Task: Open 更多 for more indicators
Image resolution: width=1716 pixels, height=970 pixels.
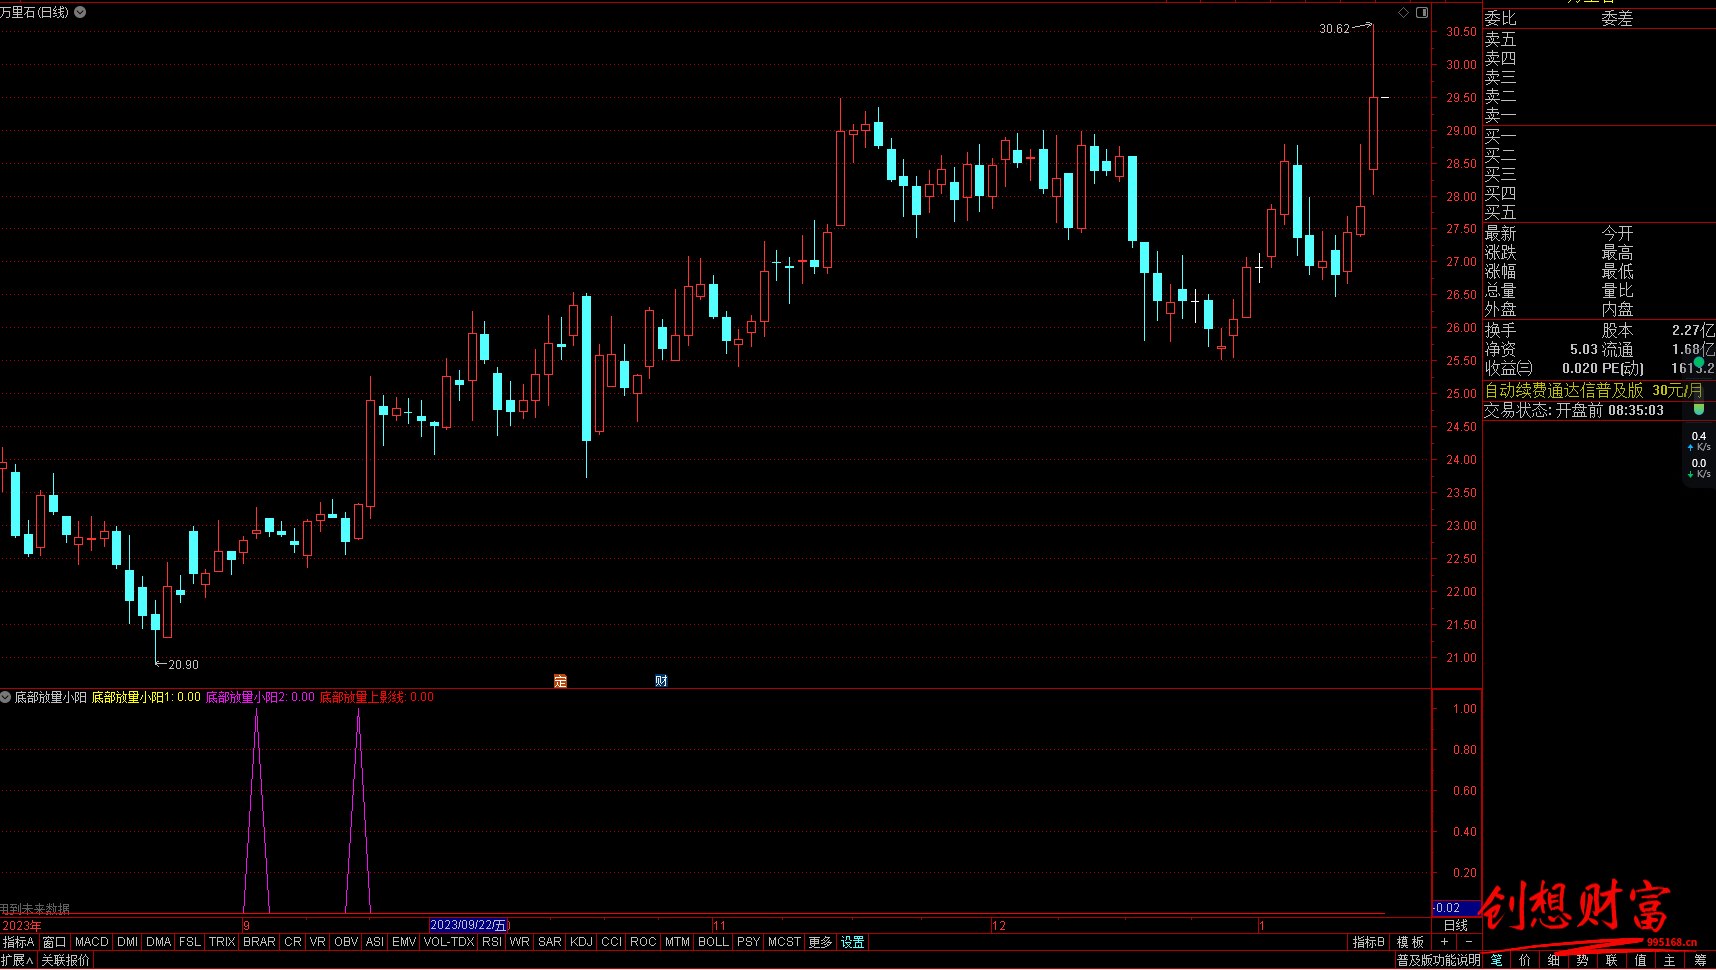Action: click(x=820, y=942)
